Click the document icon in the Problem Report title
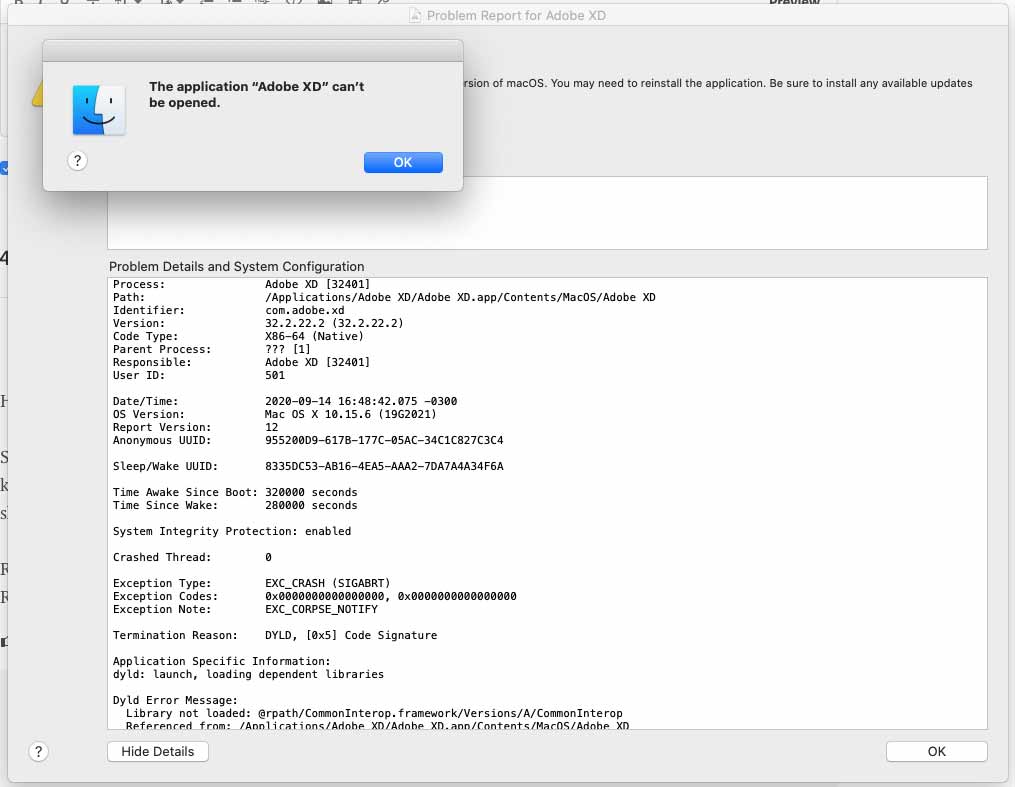The height and width of the screenshot is (787, 1015). point(415,16)
